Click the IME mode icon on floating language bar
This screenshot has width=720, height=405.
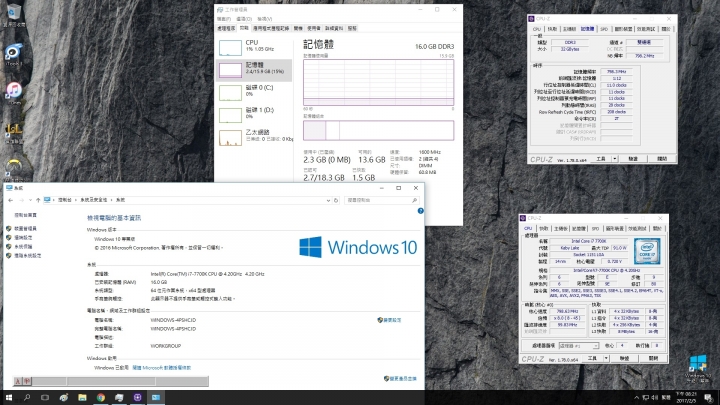click(27, 381)
